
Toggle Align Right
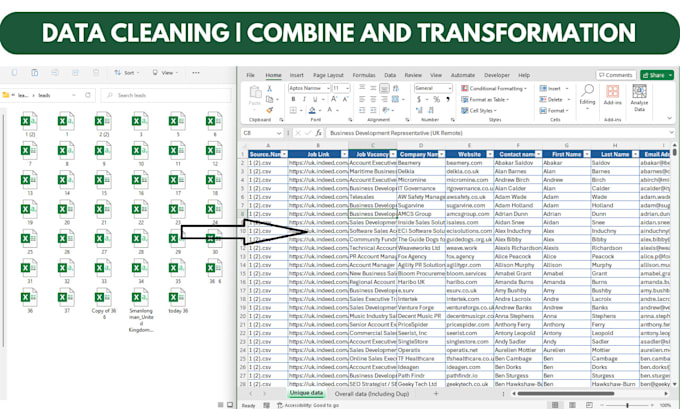click(x=384, y=99)
